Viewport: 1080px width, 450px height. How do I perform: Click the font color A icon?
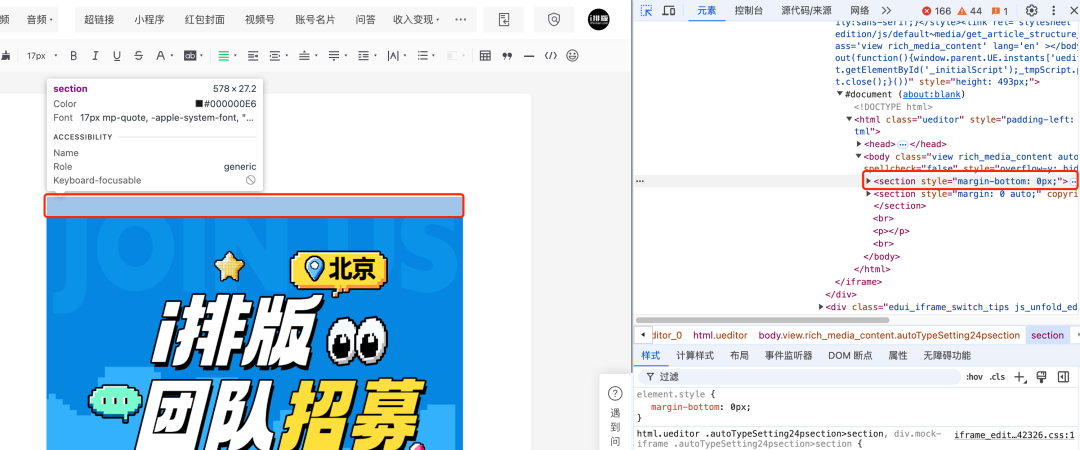[160, 56]
